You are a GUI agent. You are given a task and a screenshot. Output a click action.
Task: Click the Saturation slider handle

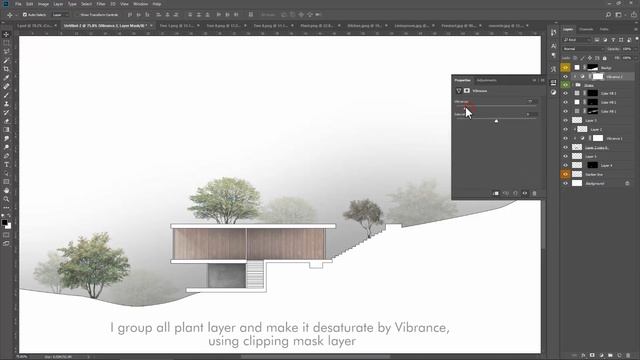click(496, 121)
